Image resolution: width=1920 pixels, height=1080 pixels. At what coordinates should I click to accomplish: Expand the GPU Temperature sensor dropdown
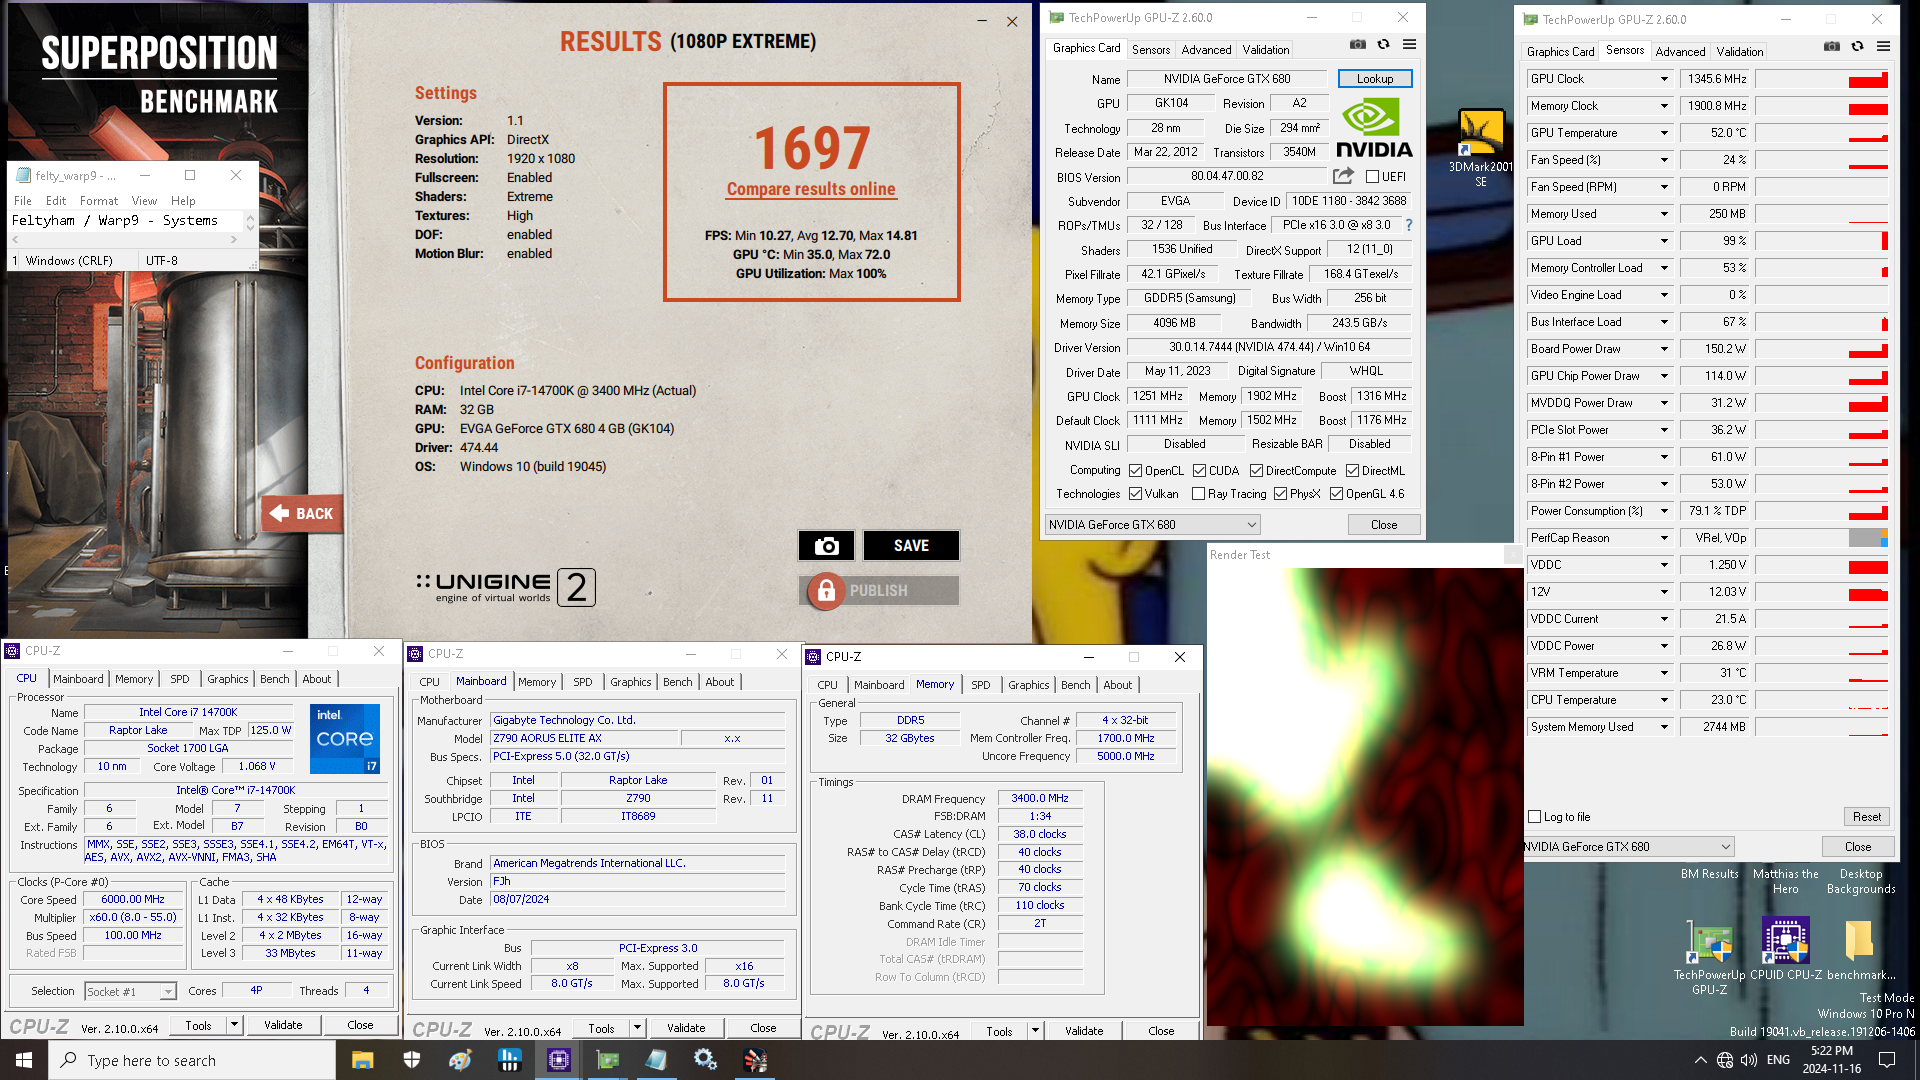coord(1664,133)
